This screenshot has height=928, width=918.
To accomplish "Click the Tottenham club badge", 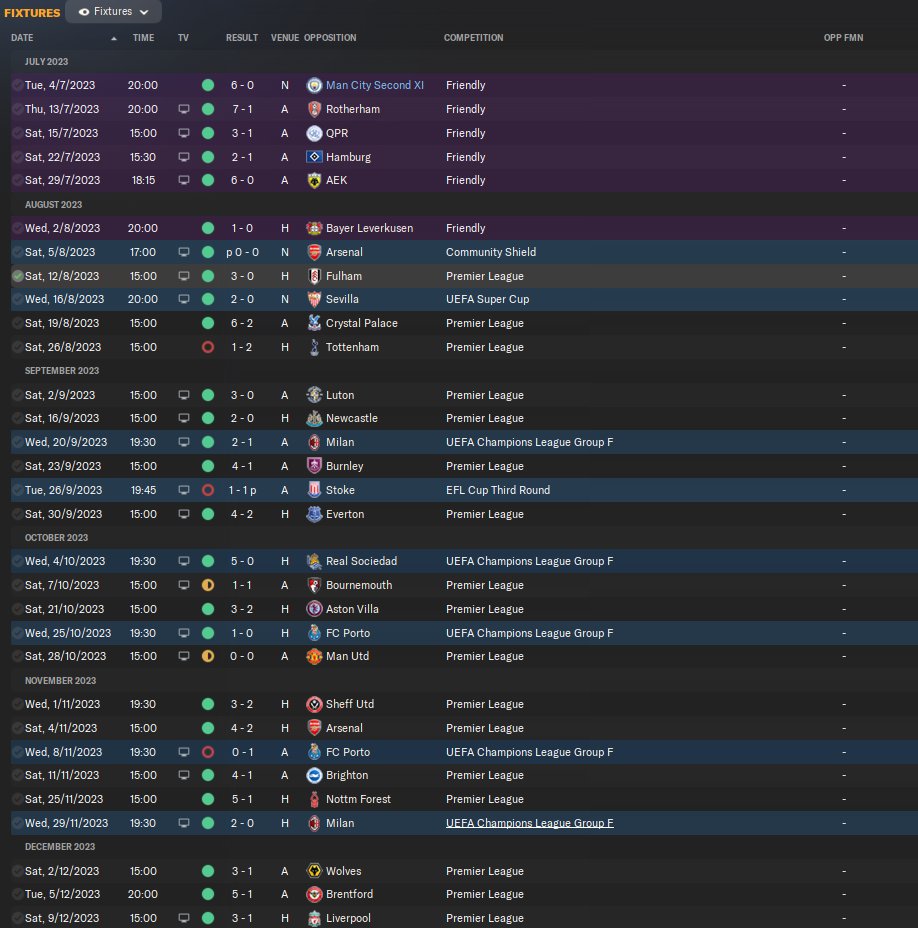I will 314,347.
